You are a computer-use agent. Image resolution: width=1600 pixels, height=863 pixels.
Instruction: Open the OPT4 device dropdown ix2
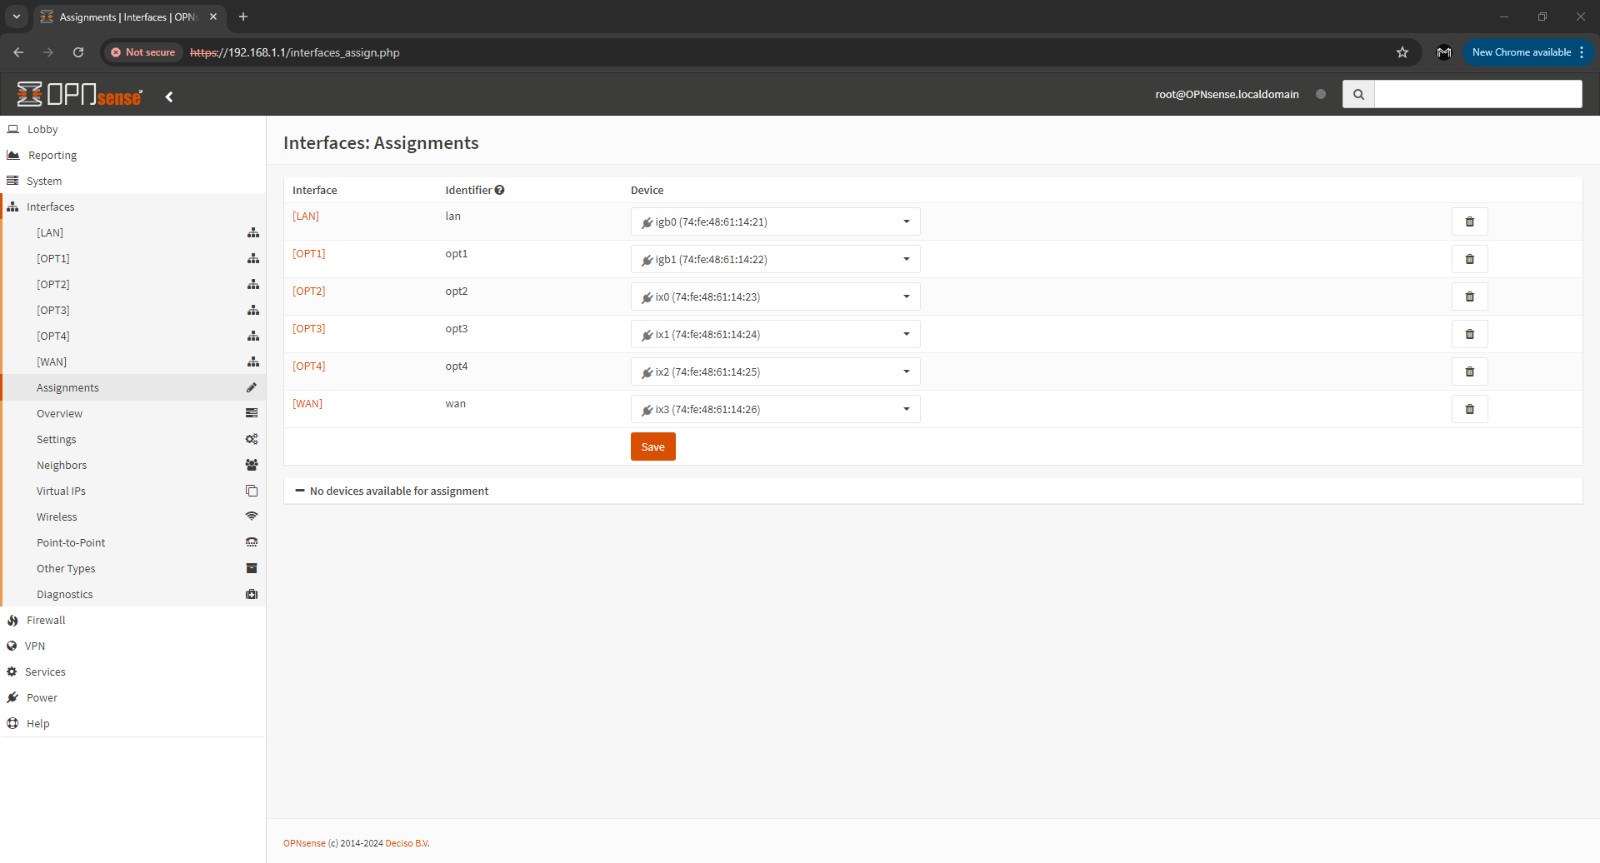click(775, 372)
